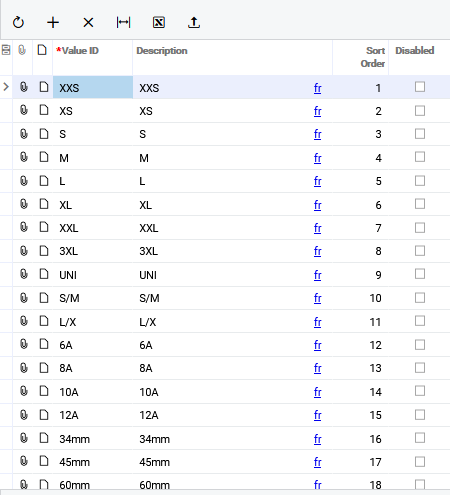Add a new row with plus icon
Viewport: 450px width, 495px height.
(53, 23)
